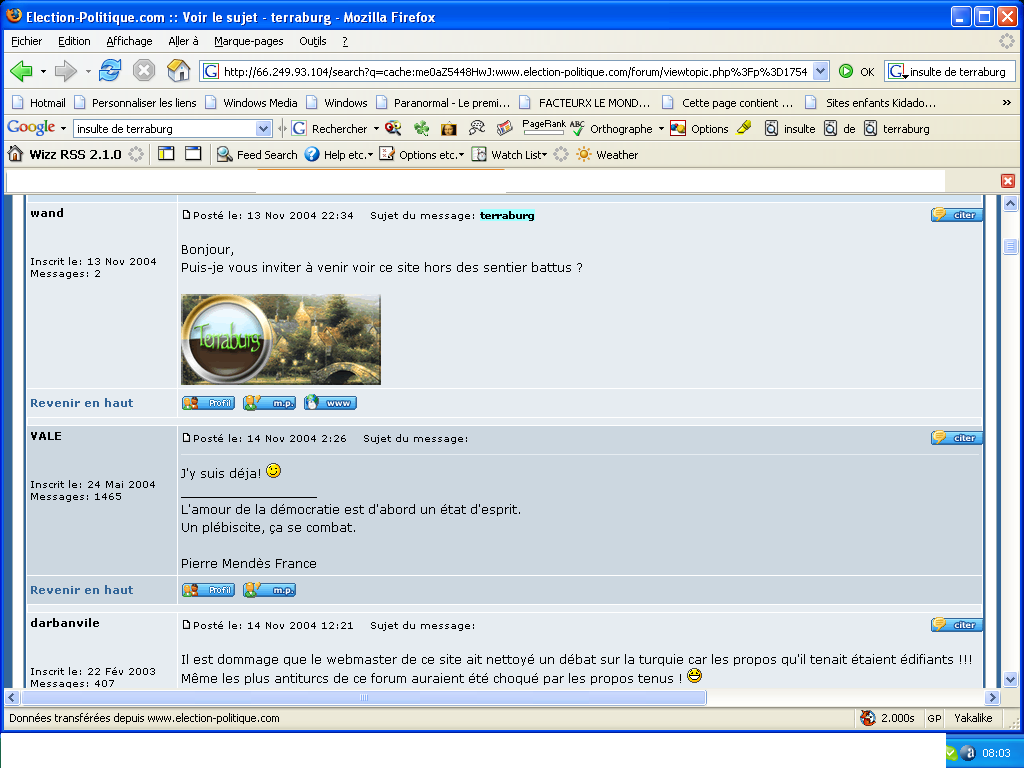1024x768 pixels.
Task: Send wand a private message (m.p.)
Action: click(x=270, y=403)
